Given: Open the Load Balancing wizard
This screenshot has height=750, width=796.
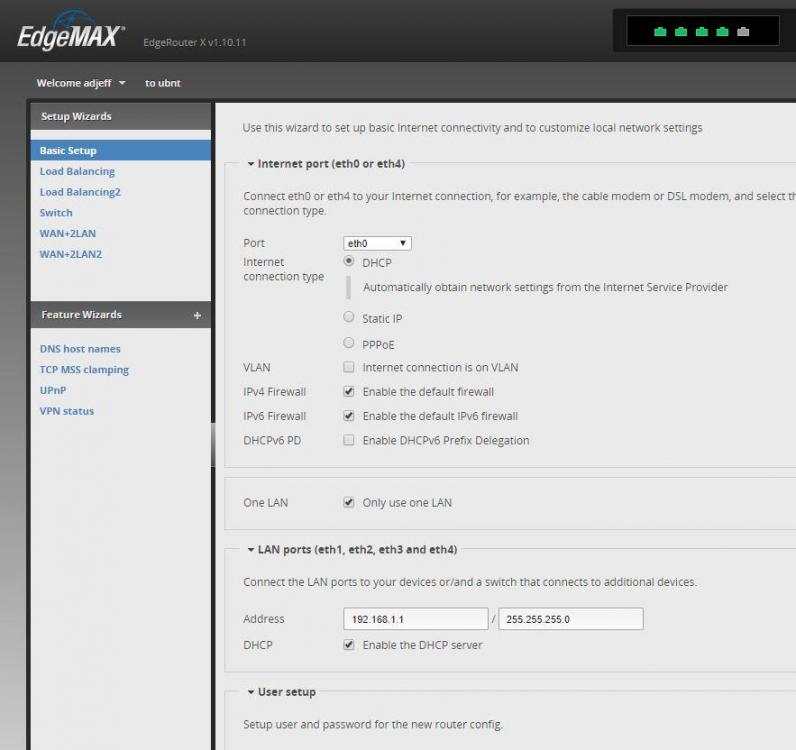Looking at the screenshot, I should pyautogui.click(x=77, y=171).
